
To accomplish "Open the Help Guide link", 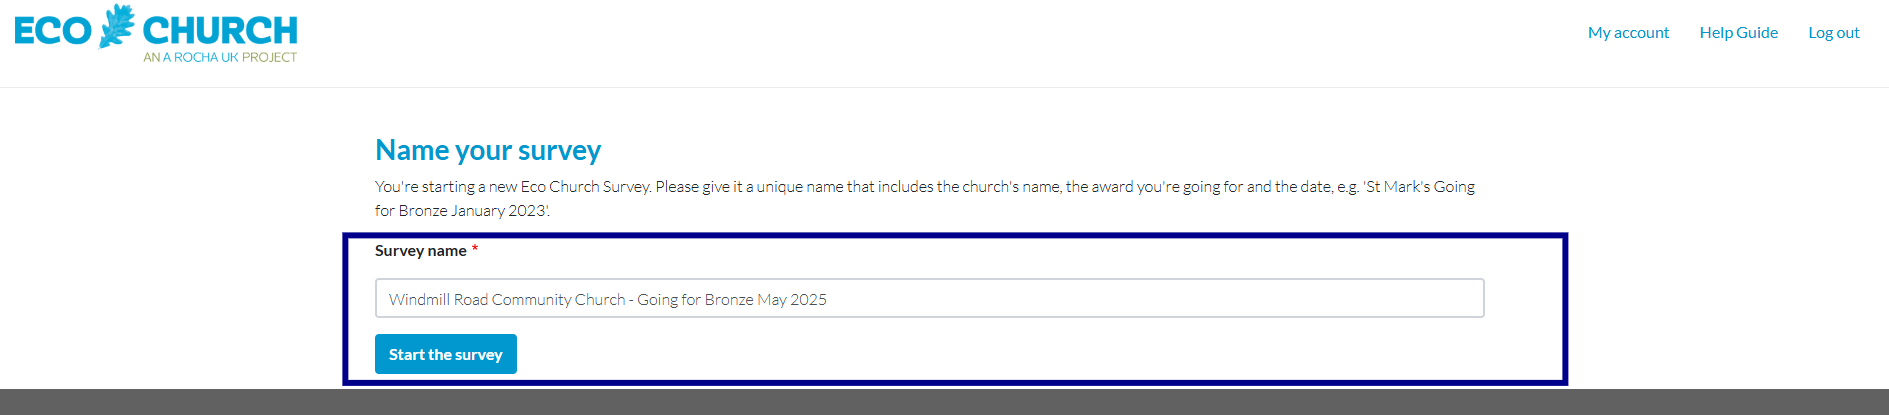I will 1738,32.
